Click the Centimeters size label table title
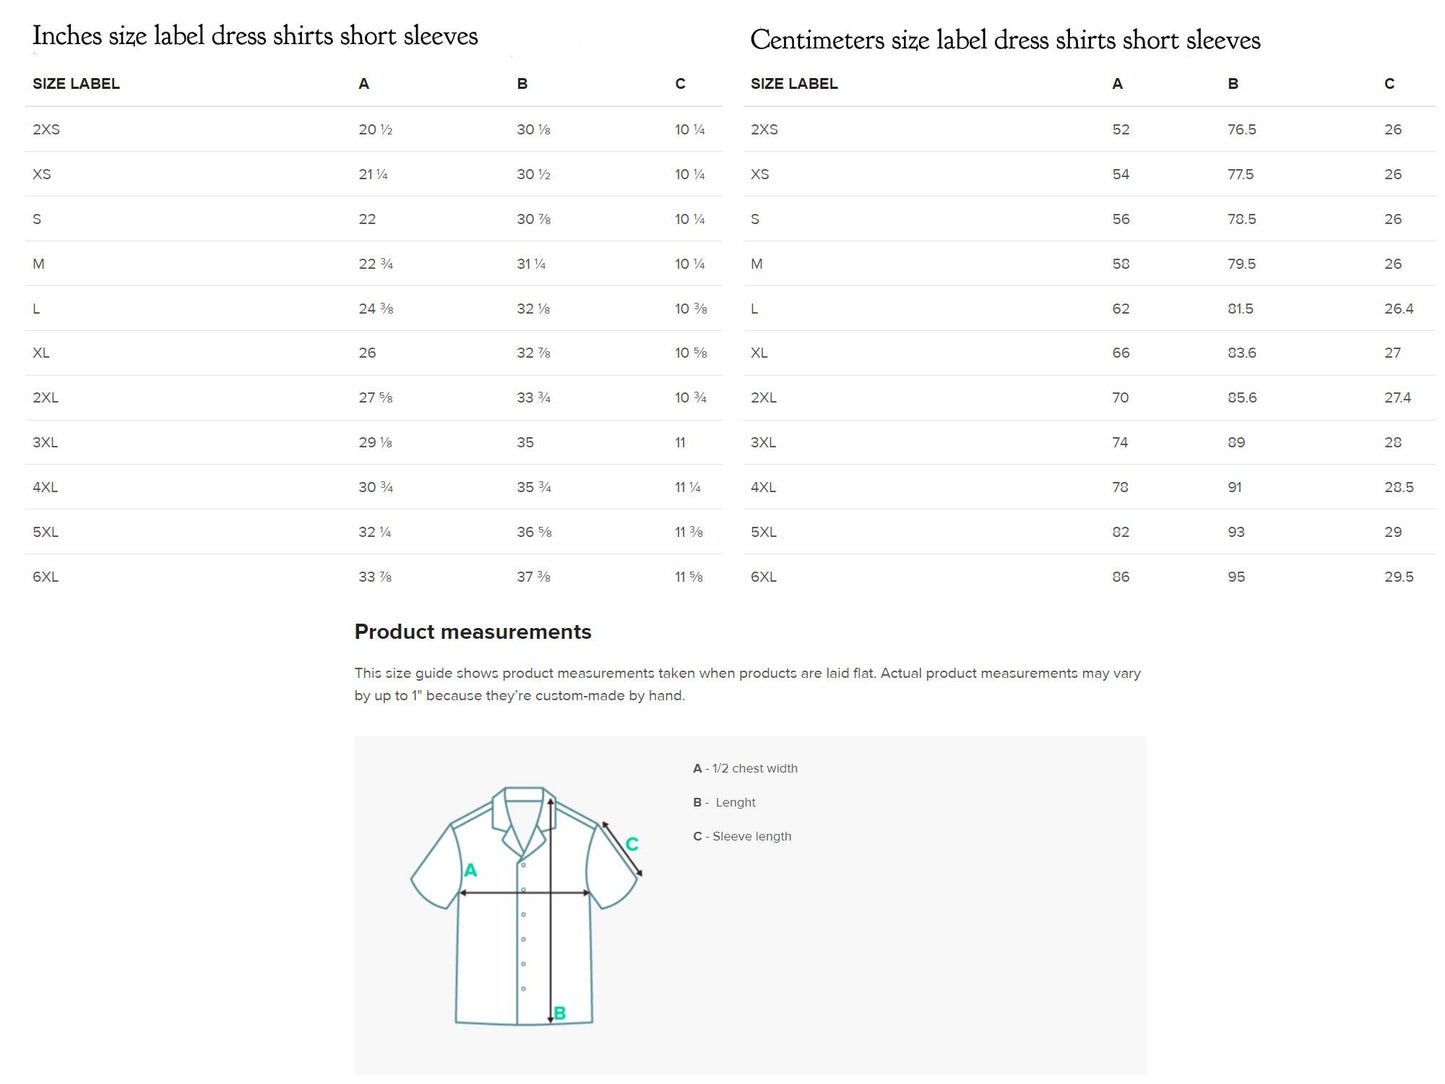Image resolution: width=1445 pixels, height=1084 pixels. coord(1005,40)
